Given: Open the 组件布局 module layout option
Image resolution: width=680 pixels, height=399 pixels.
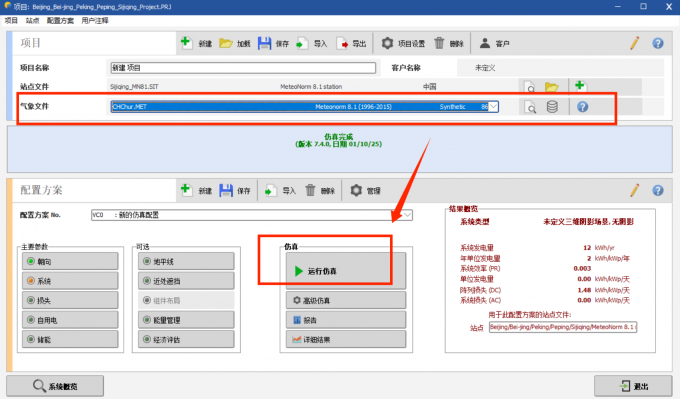Looking at the screenshot, I should click(186, 301).
